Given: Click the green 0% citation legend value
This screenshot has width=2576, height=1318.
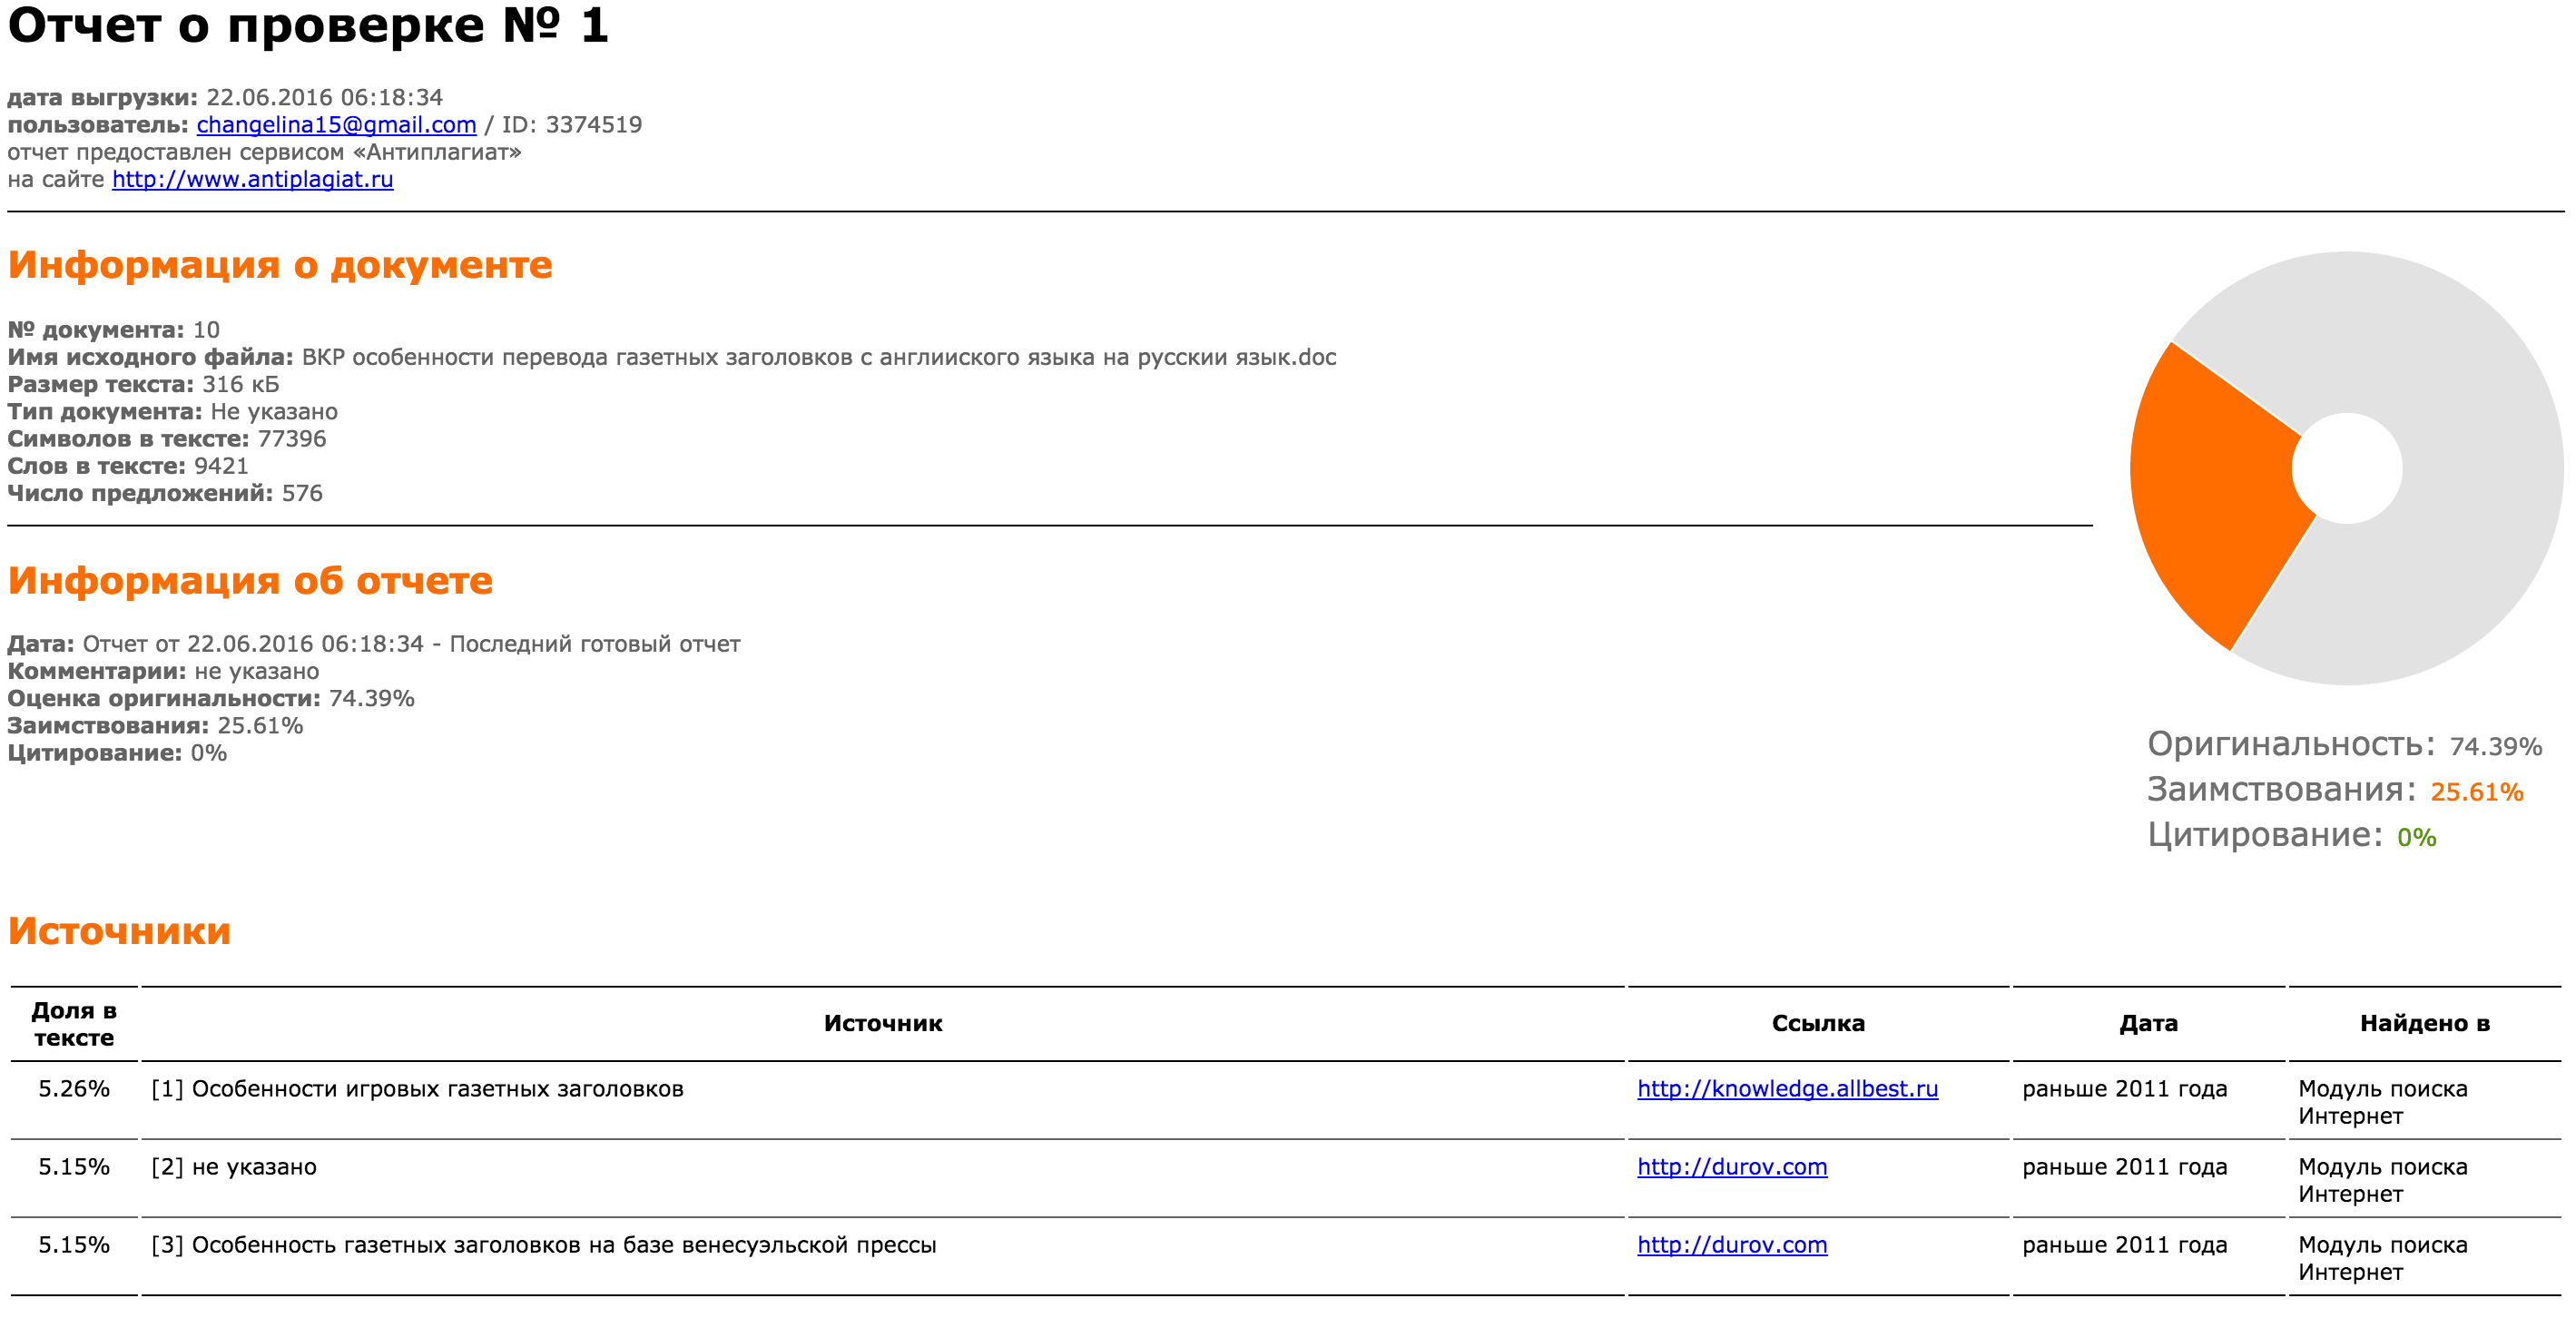Looking at the screenshot, I should point(2416,837).
